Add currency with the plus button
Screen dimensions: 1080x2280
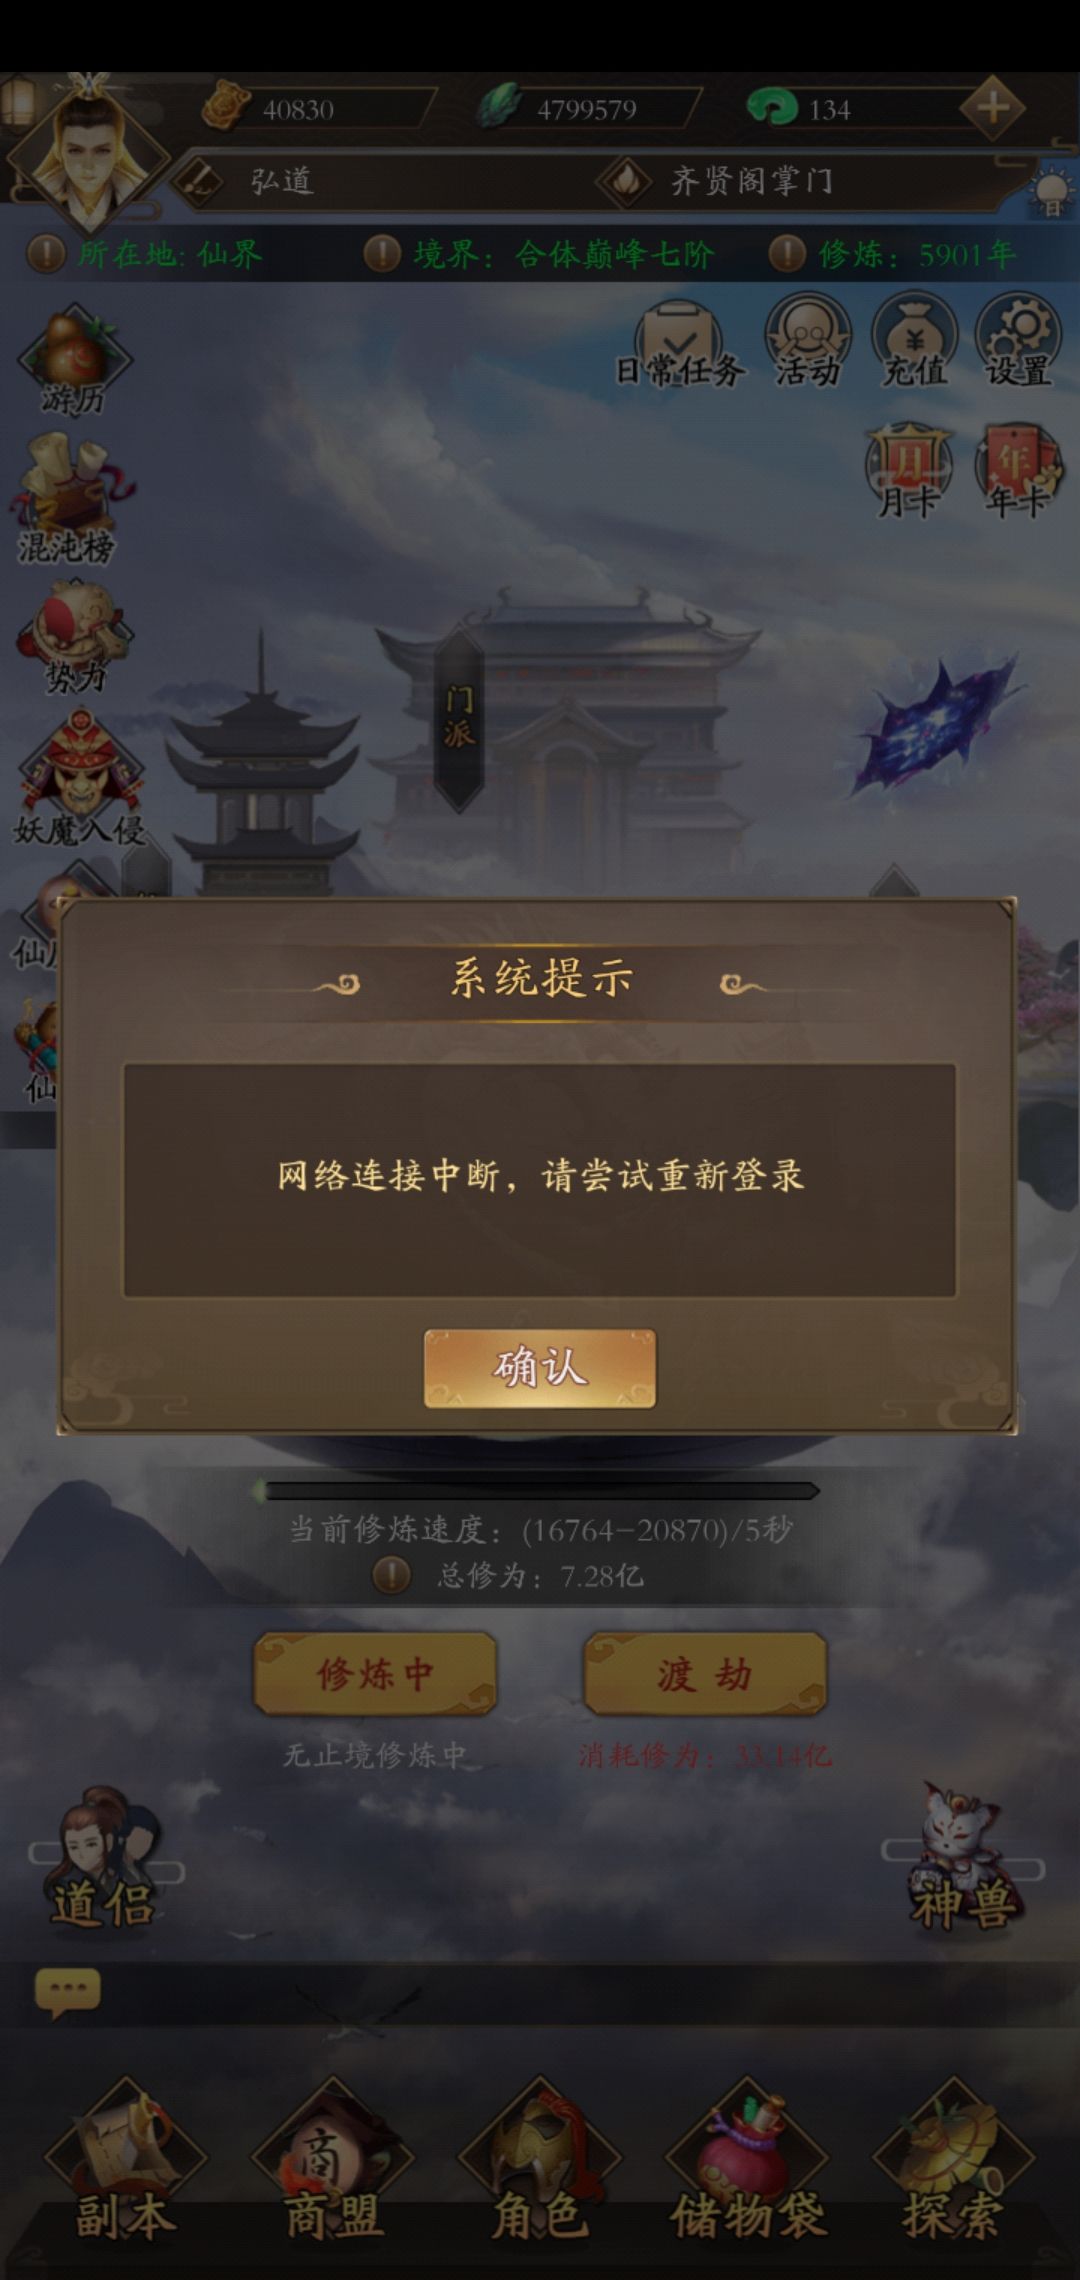point(992,107)
